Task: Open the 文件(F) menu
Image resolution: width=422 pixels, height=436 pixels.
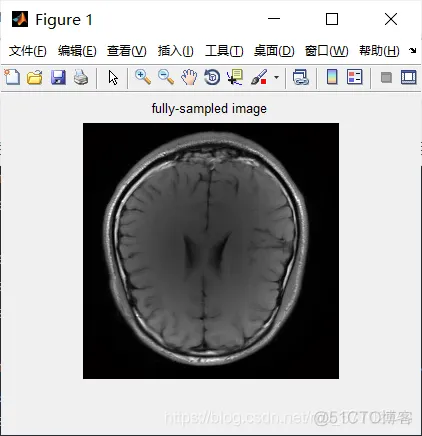Action: point(28,51)
